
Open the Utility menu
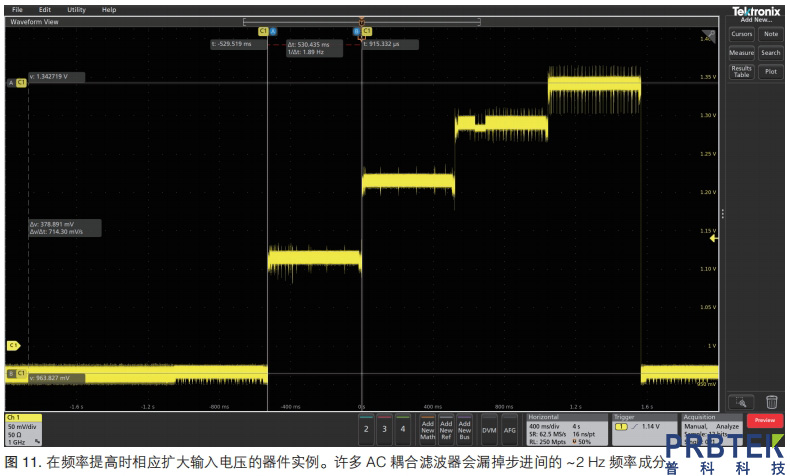76,9
